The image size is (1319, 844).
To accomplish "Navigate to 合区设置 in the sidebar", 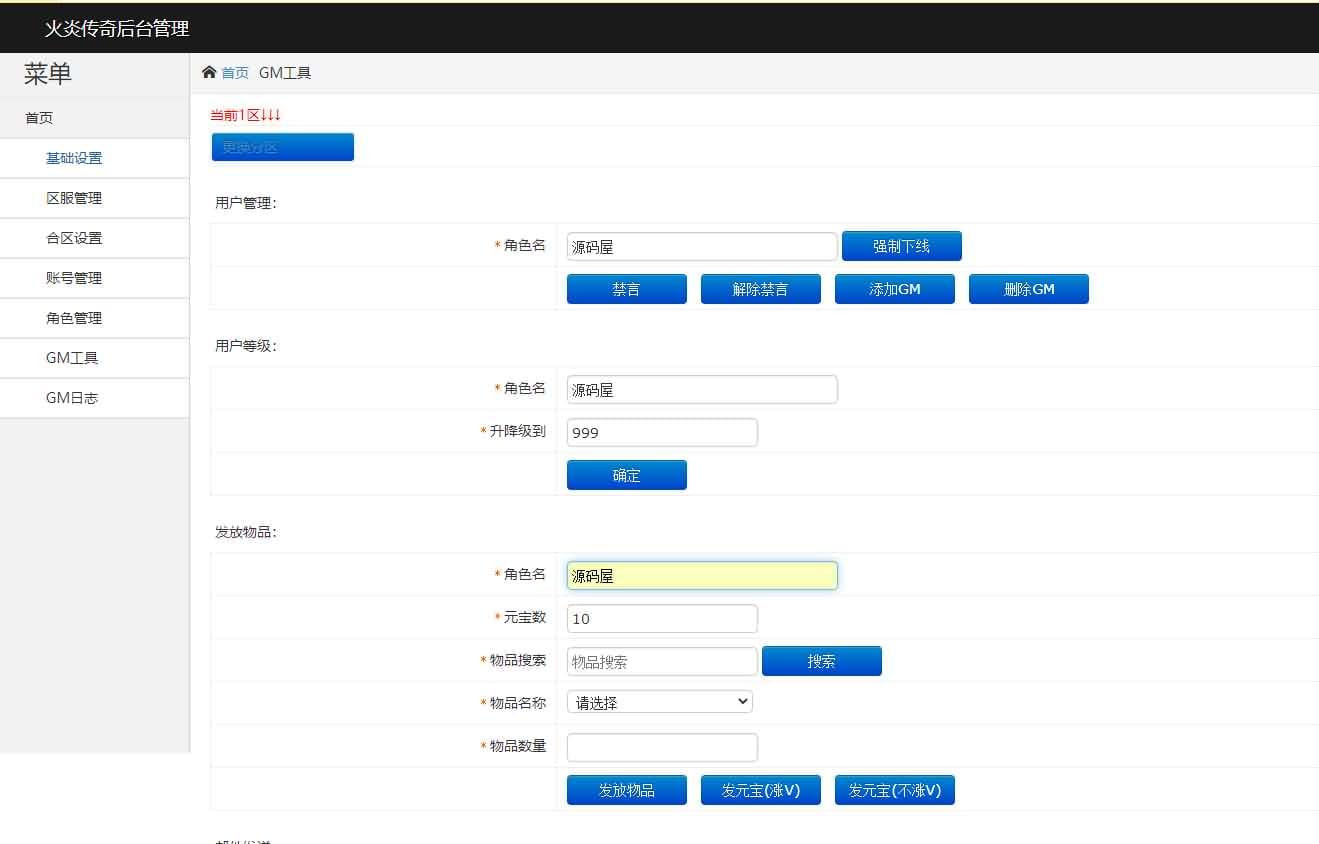I will pos(72,238).
